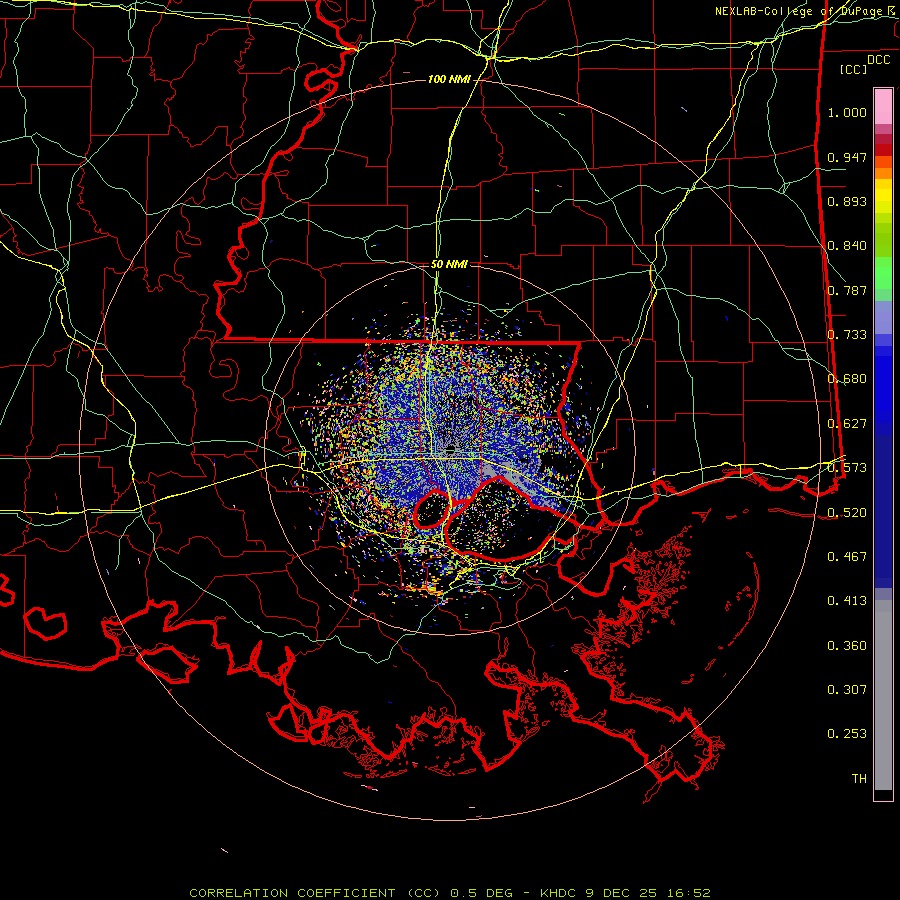The width and height of the screenshot is (900, 900).
Task: Click the DCC product label
Action: pos(878,60)
